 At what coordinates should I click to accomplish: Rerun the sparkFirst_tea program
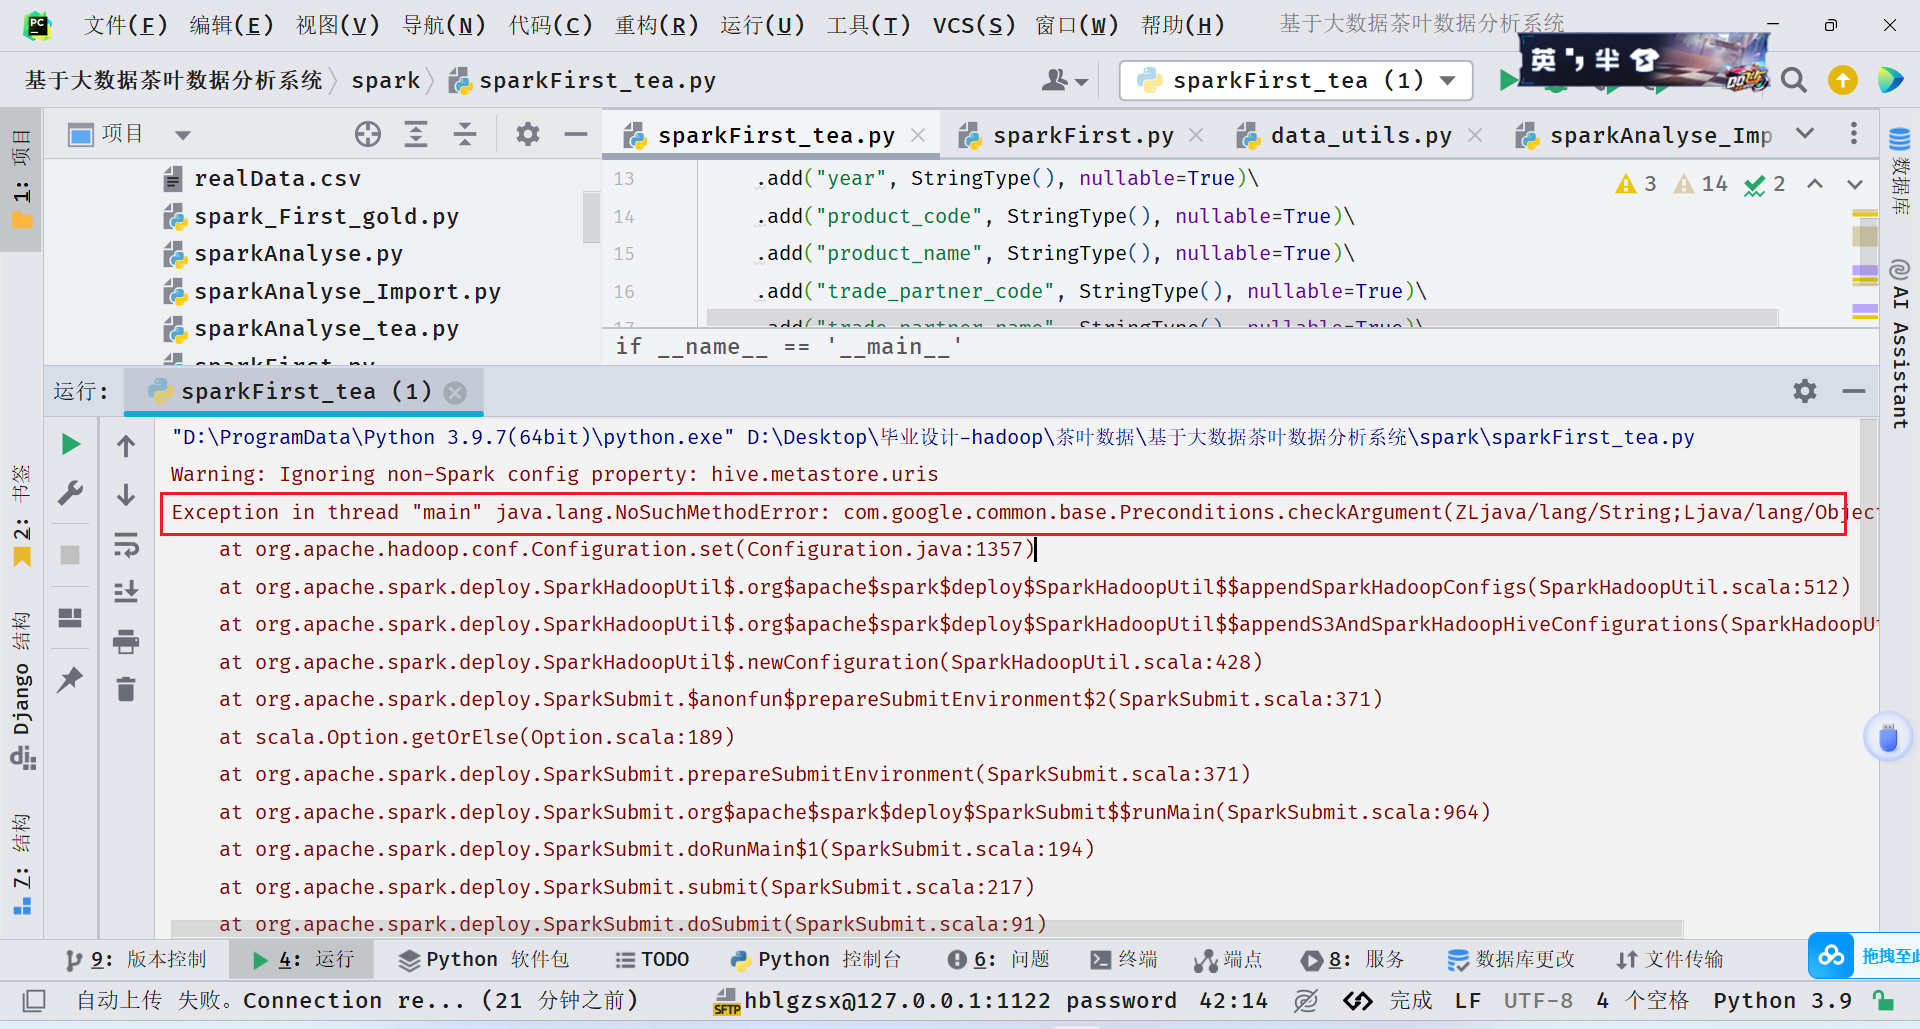(x=70, y=444)
